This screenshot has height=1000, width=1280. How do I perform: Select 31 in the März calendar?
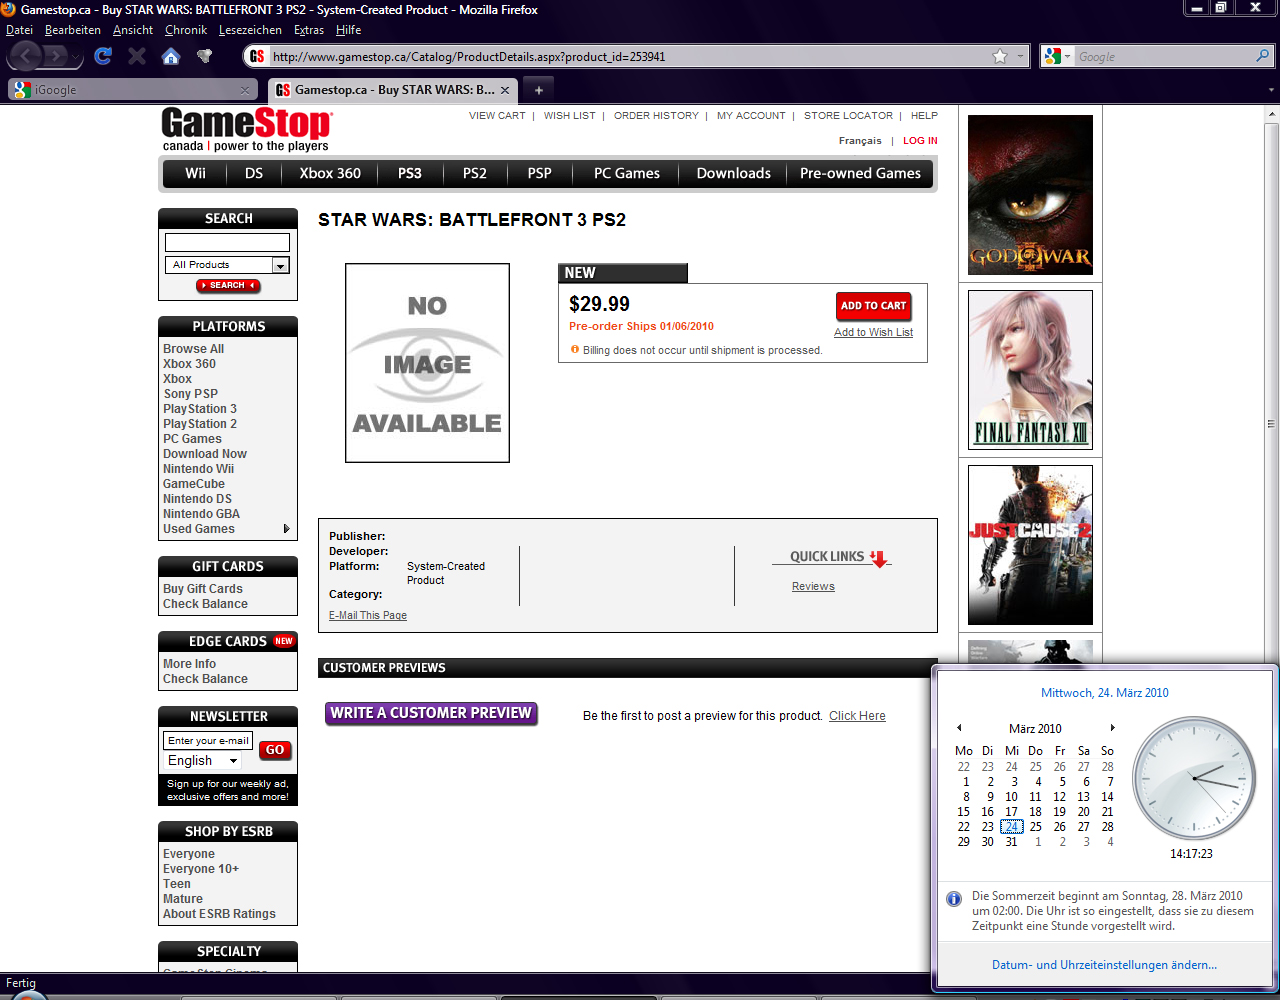1011,842
